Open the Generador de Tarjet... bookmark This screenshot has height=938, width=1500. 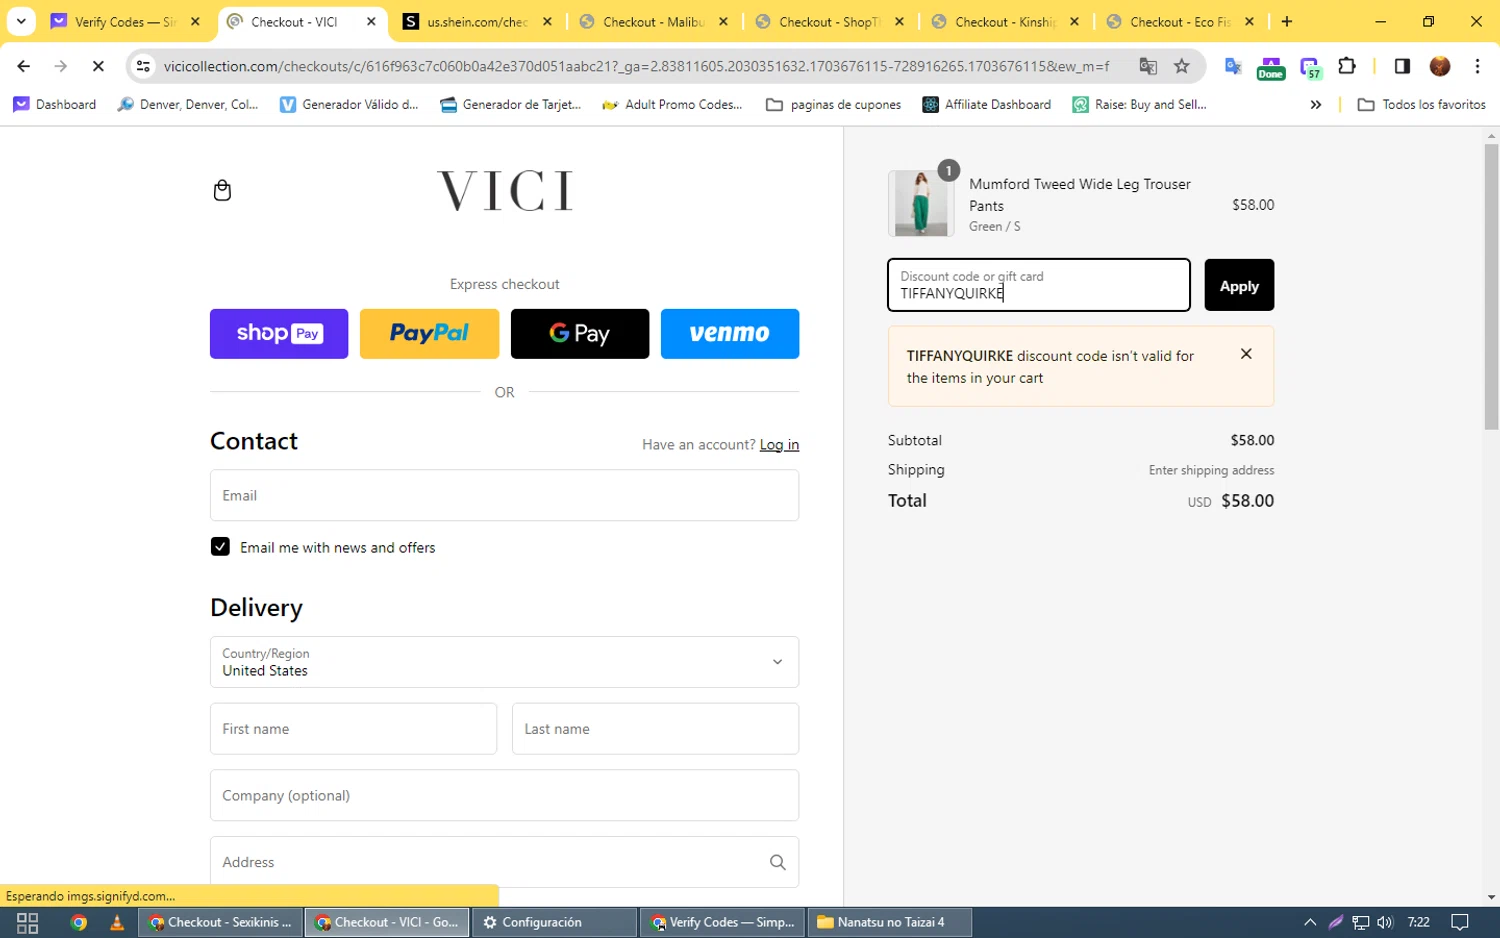(510, 104)
